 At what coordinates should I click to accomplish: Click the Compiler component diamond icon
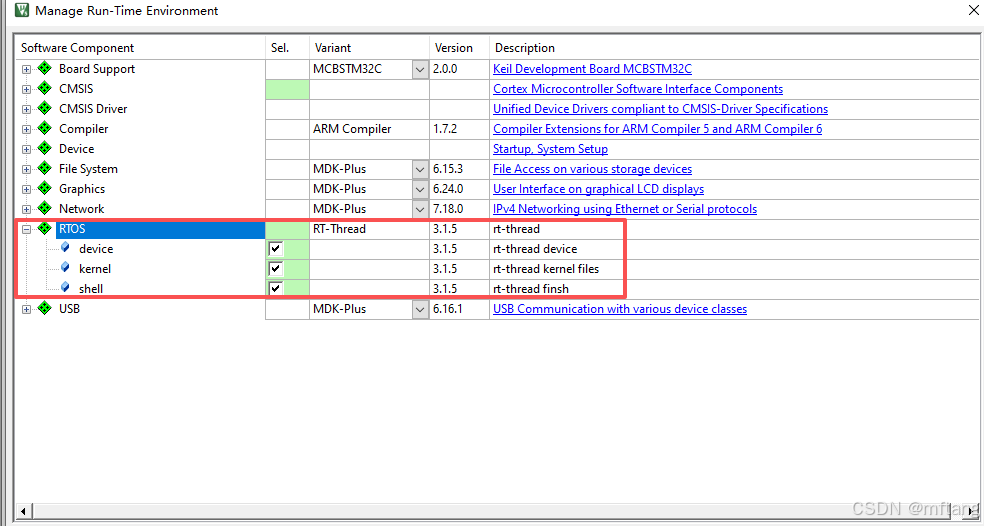[x=45, y=129]
